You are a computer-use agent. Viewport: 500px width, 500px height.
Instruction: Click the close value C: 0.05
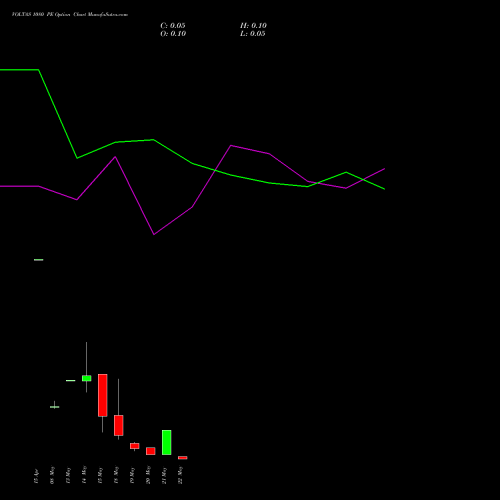click(173, 26)
